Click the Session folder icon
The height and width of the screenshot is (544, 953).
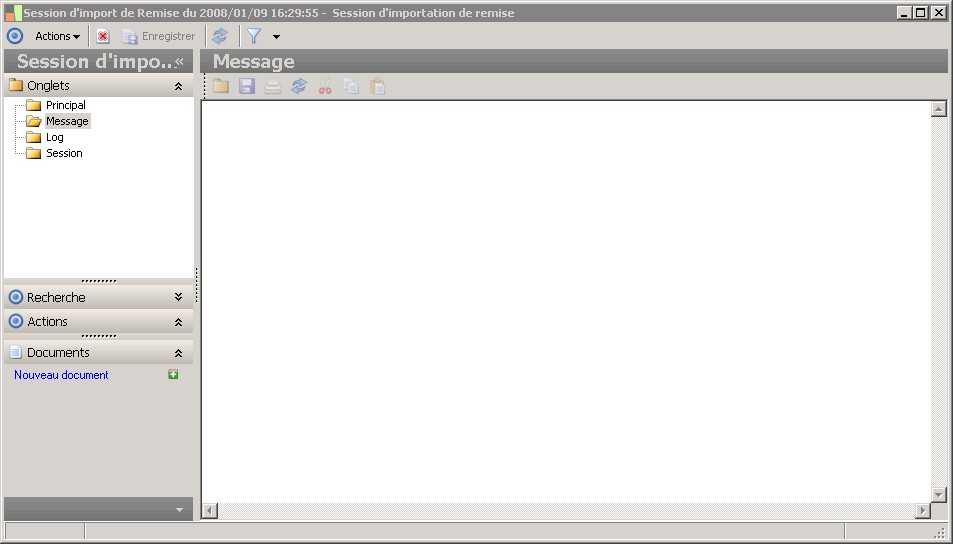33,153
